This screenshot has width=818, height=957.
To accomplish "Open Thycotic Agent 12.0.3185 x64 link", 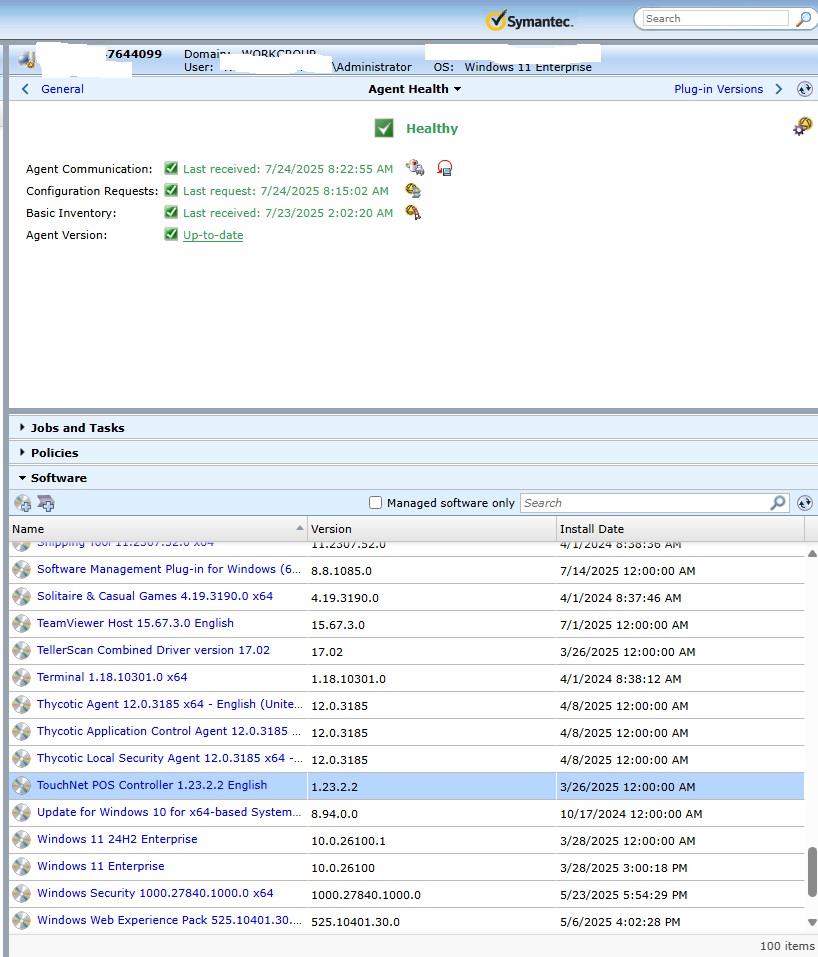I will (170, 704).
